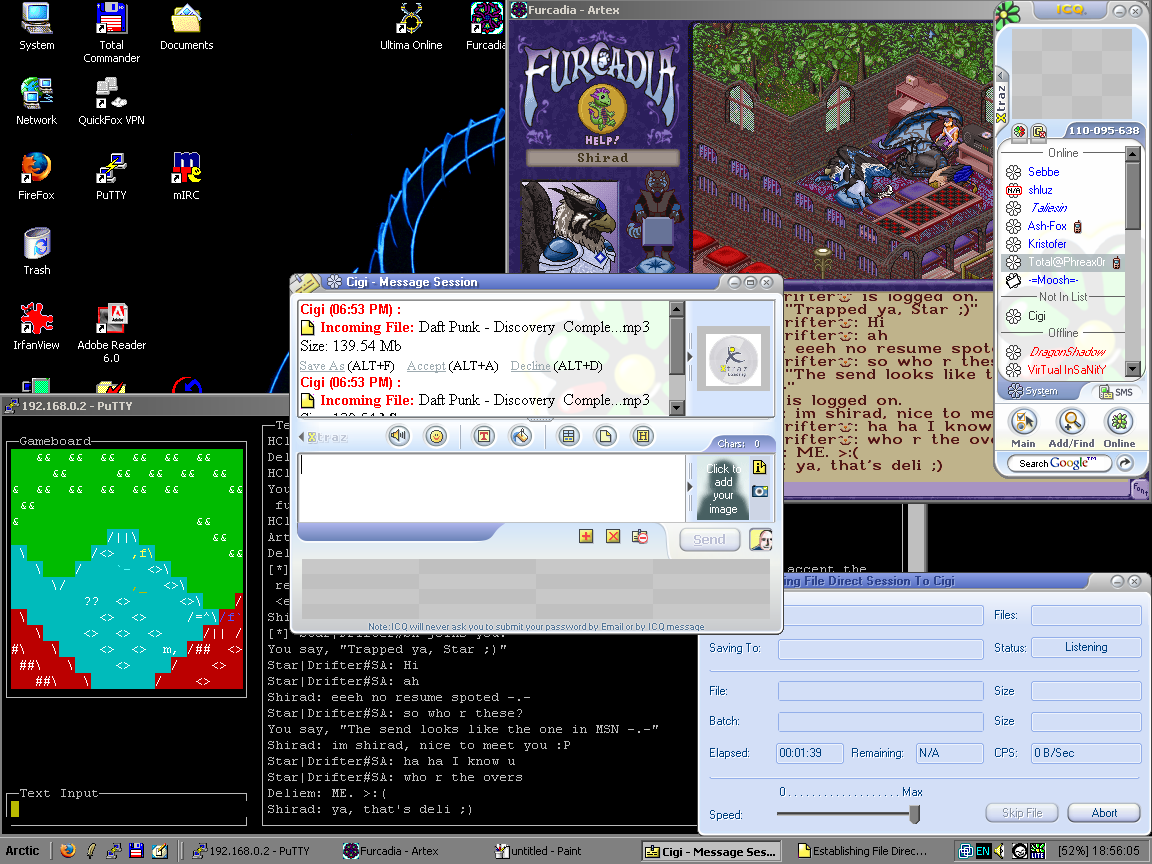Image resolution: width=1152 pixels, height=864 pixels.
Task: Expand the Xtraz panel arrow in message toolbar
Action: (x=301, y=436)
